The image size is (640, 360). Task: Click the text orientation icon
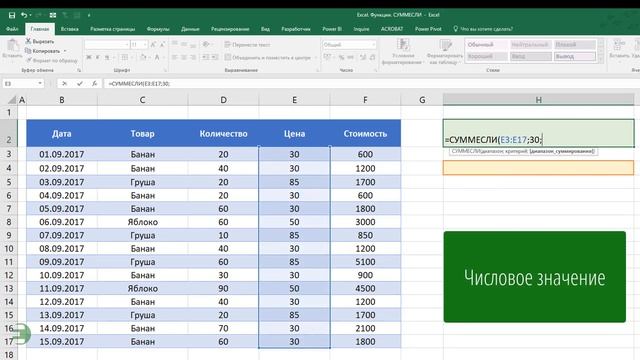[x=206, y=44]
